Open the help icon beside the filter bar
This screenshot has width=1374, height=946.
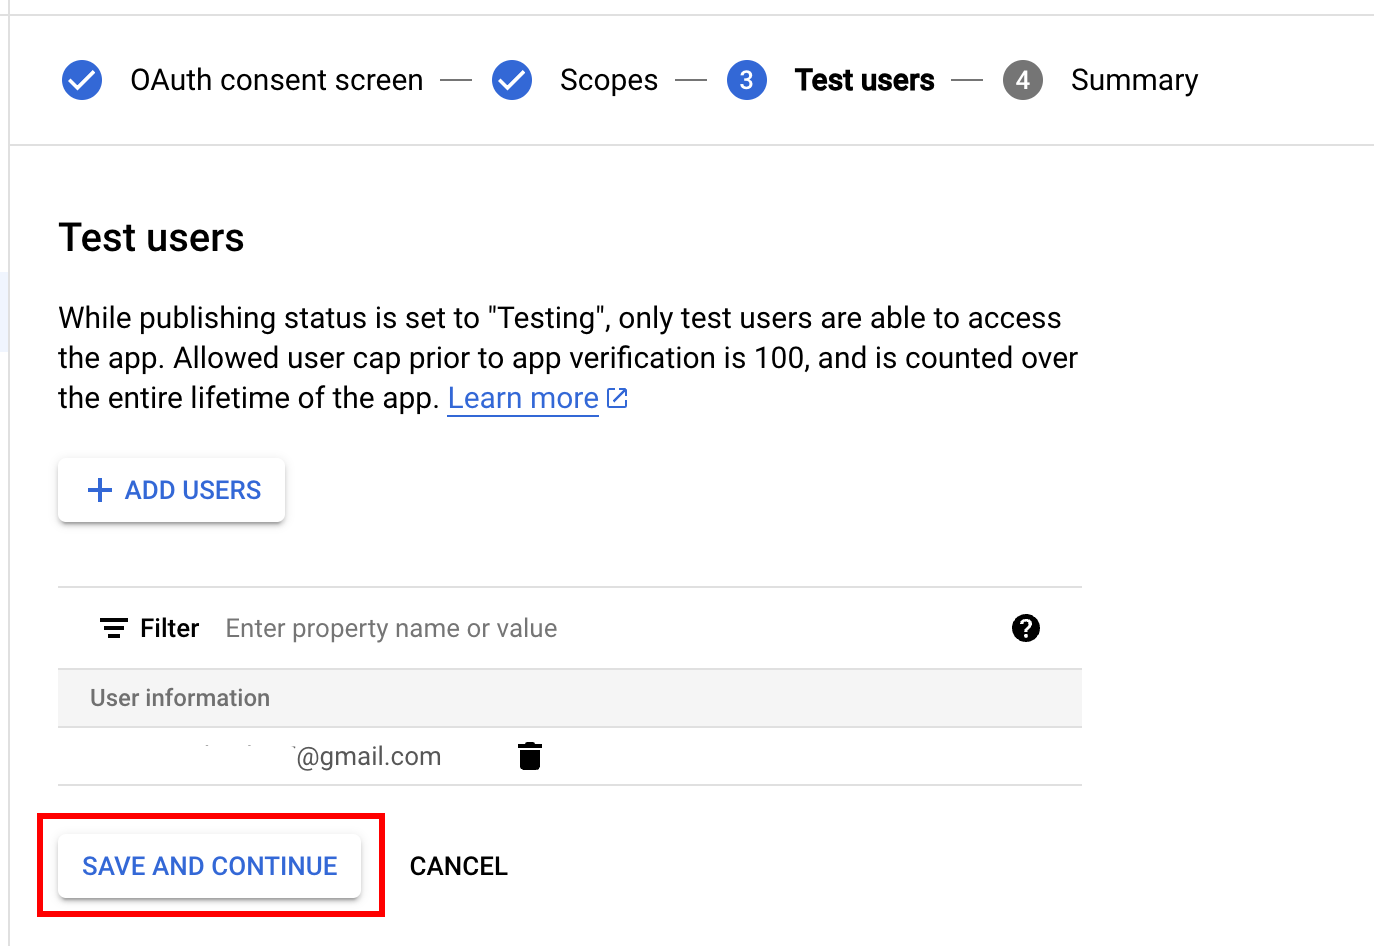[x=1025, y=628]
